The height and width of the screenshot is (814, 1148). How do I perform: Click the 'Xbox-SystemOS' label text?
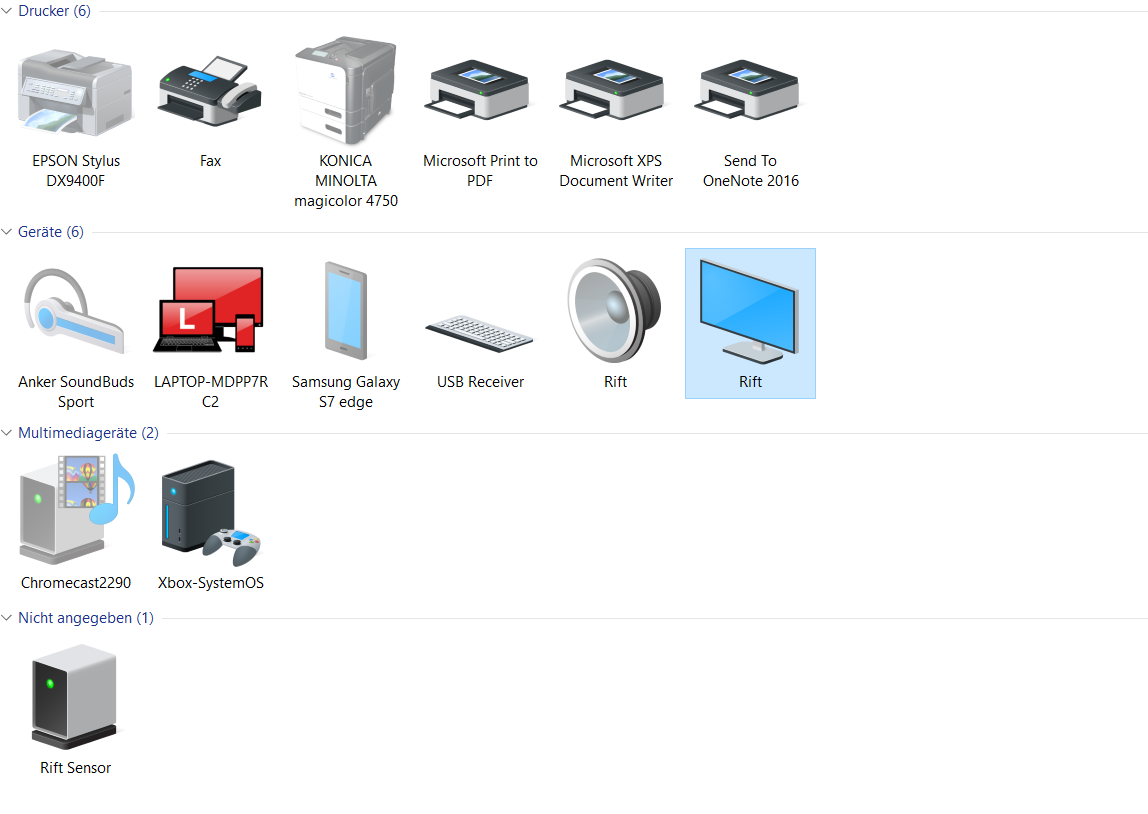click(x=211, y=583)
